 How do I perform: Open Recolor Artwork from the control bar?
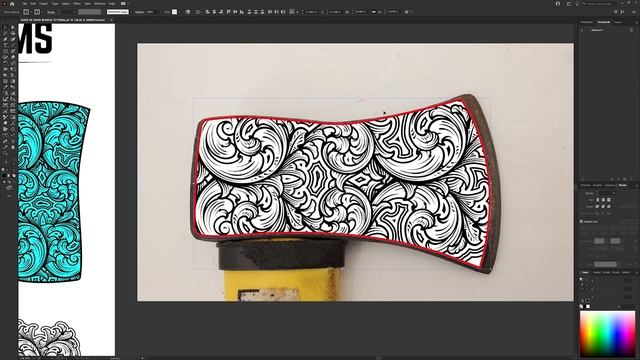click(188, 12)
